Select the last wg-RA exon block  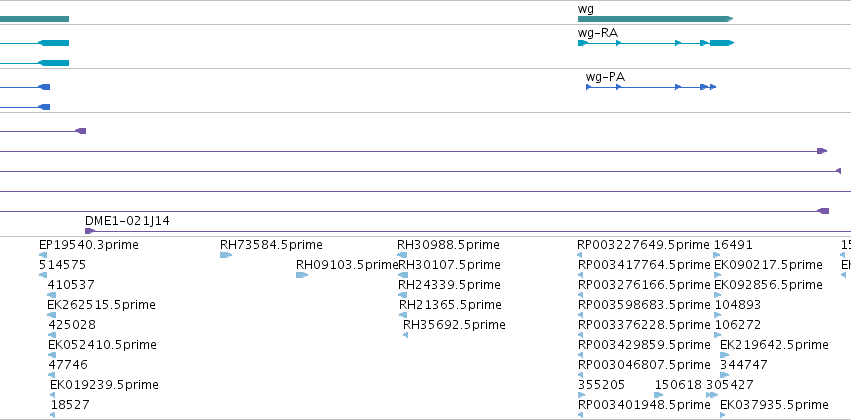(x=722, y=43)
